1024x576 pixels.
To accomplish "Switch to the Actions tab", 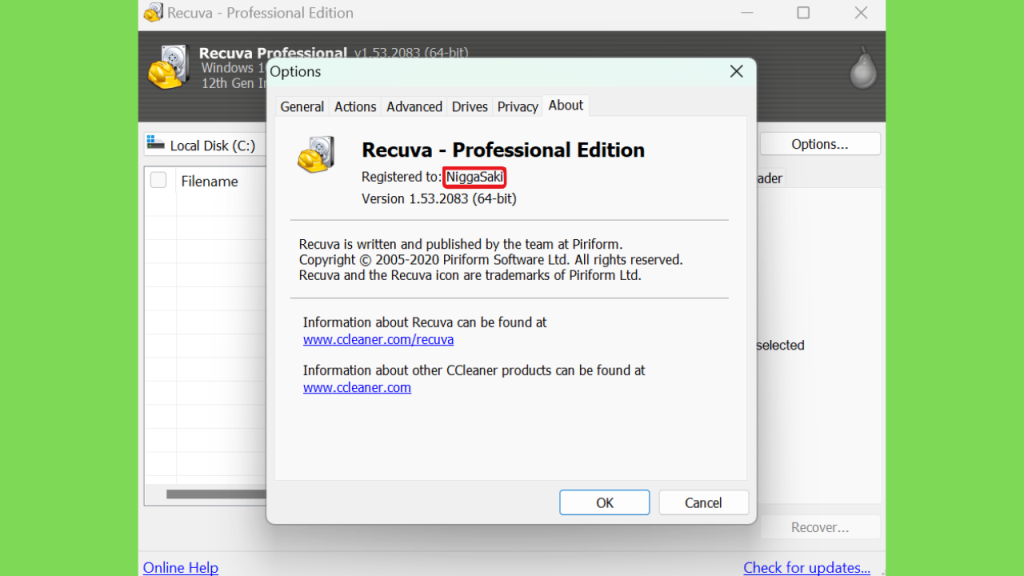I will [355, 106].
